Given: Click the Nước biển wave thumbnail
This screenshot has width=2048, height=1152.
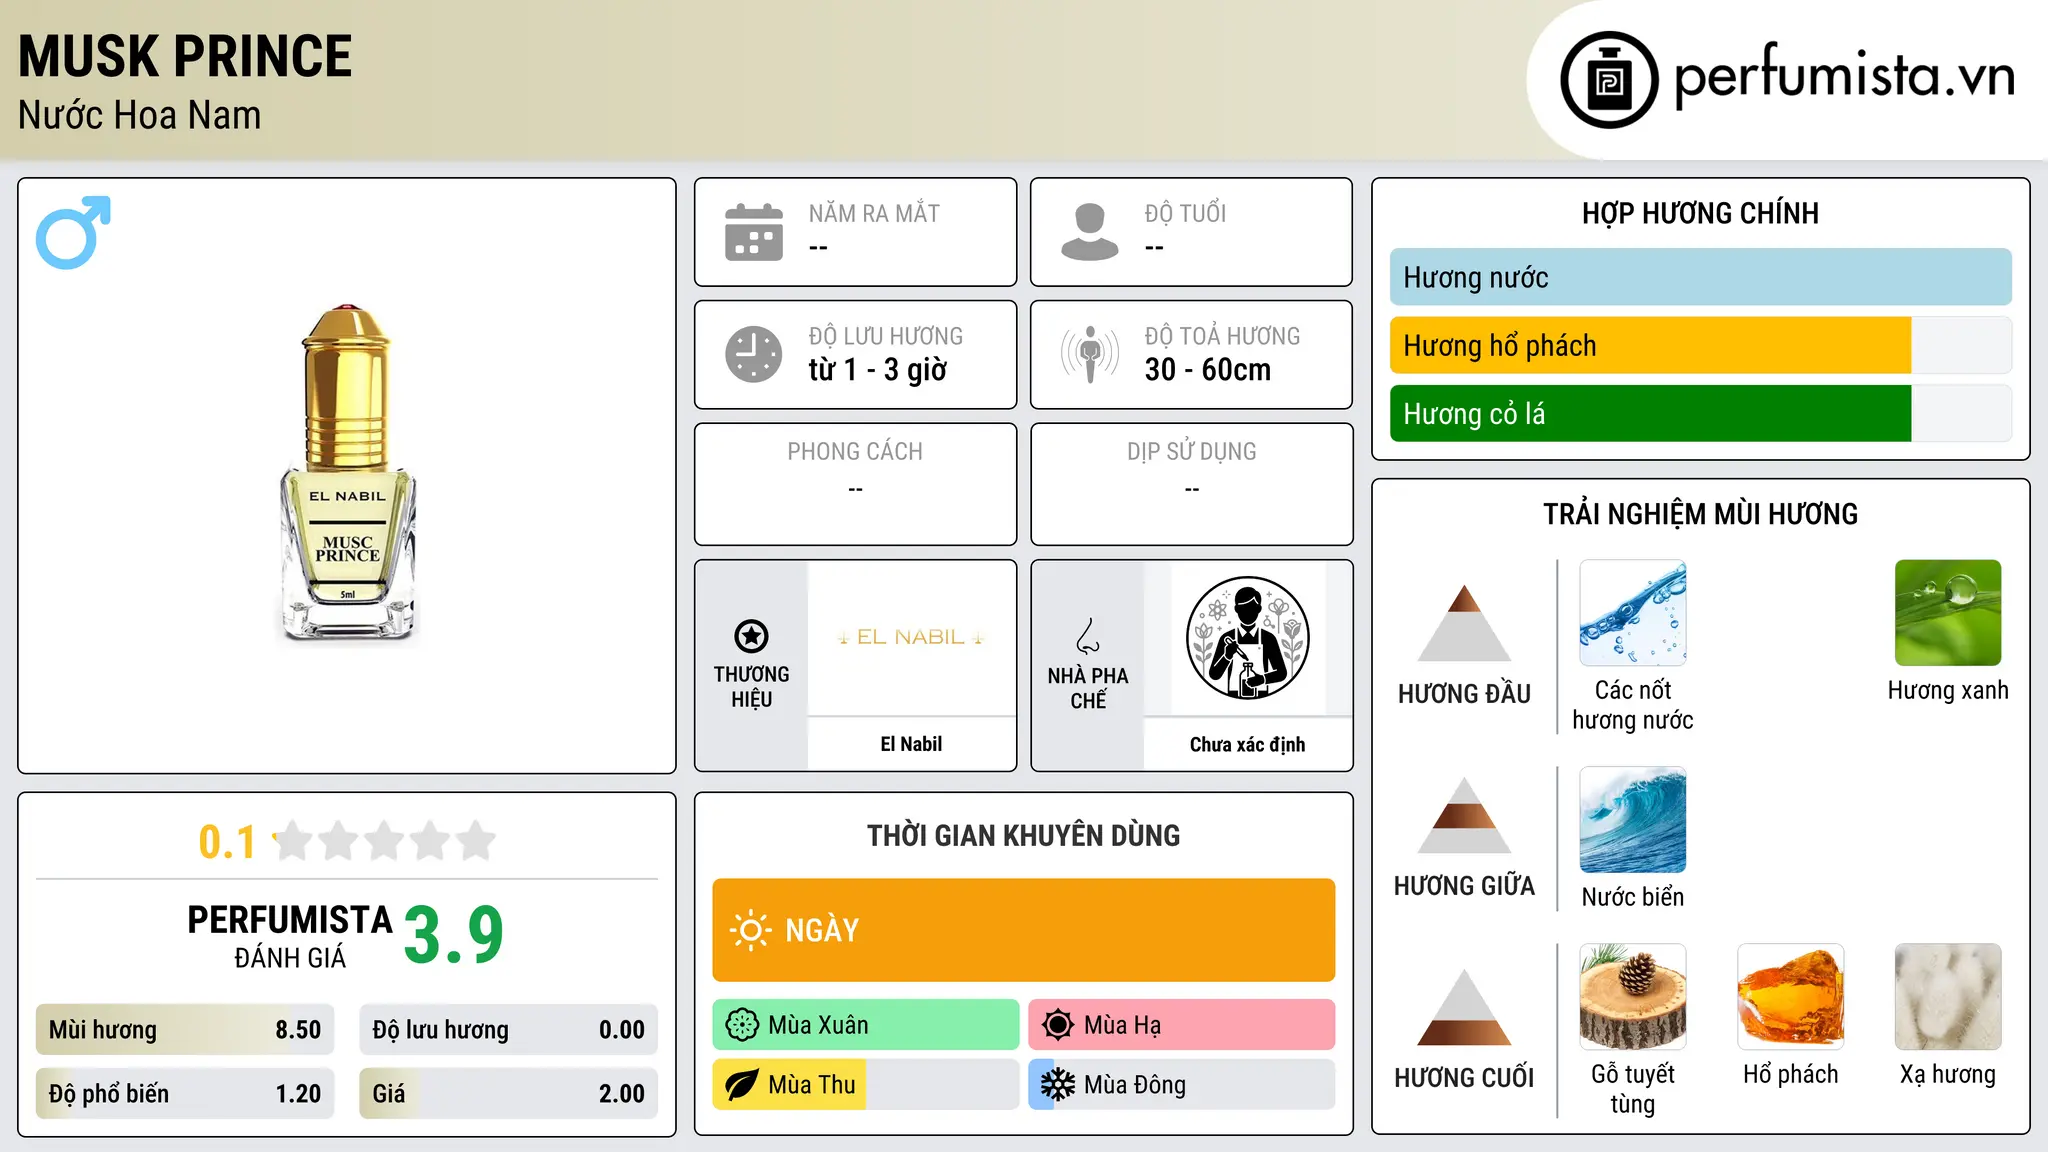Looking at the screenshot, I should click(1633, 820).
